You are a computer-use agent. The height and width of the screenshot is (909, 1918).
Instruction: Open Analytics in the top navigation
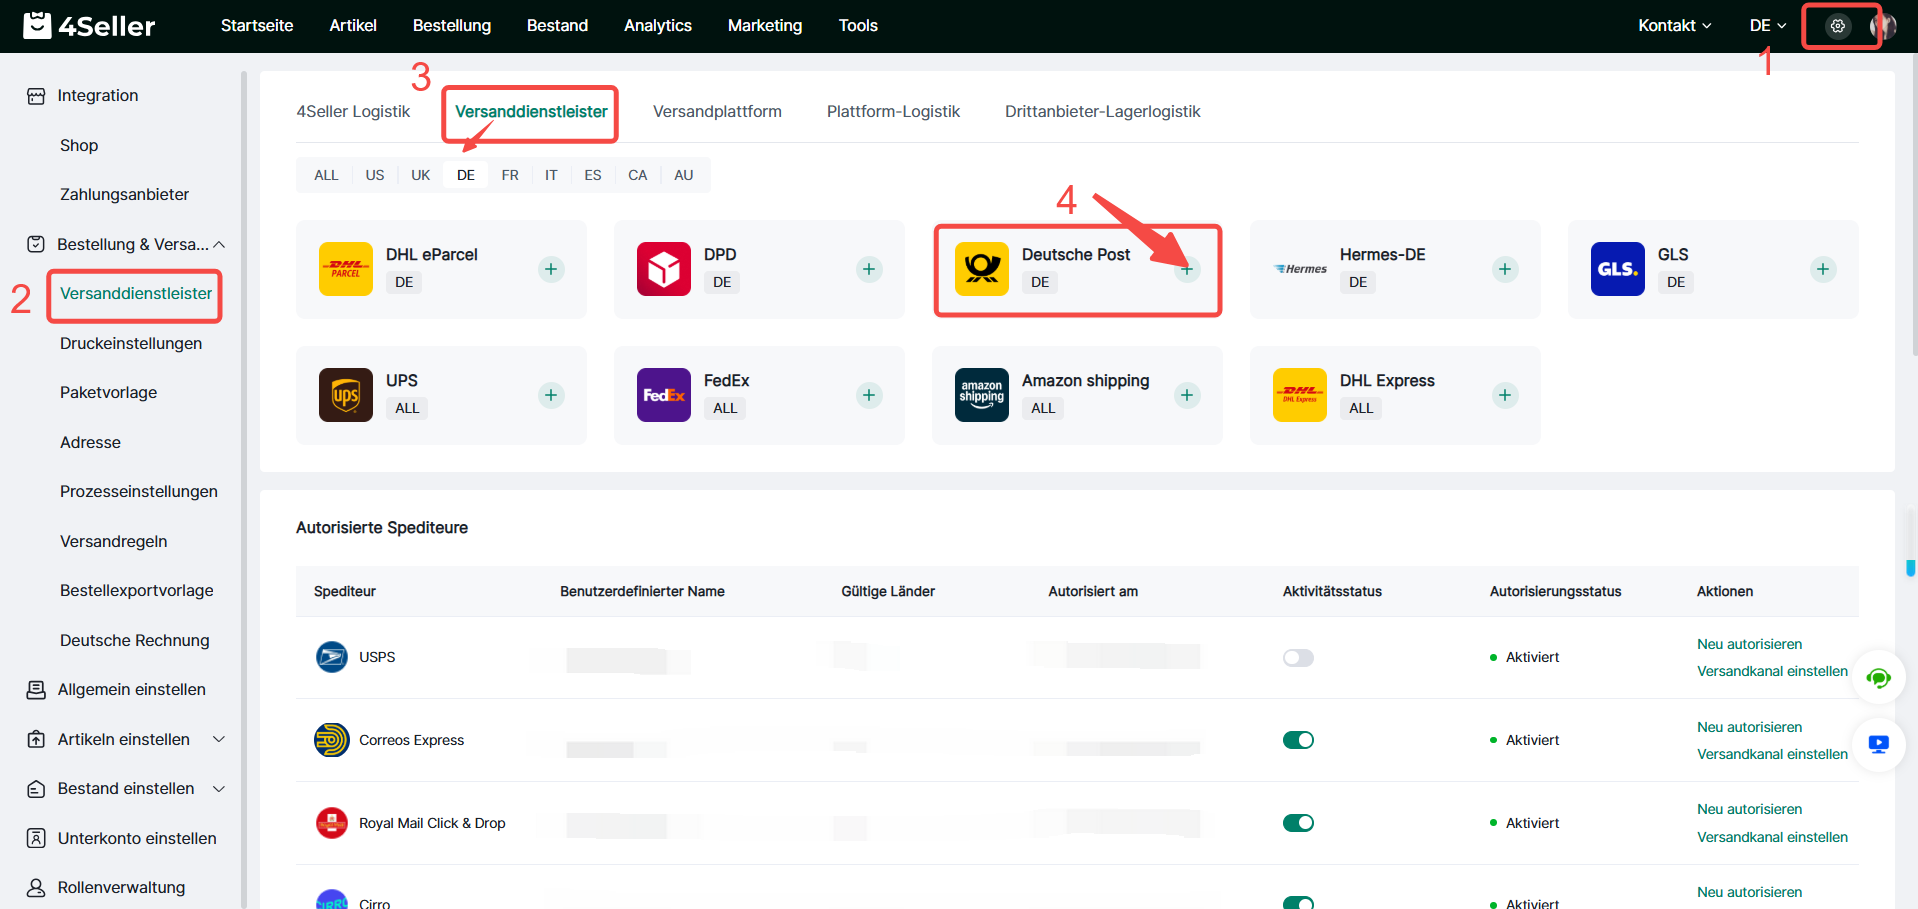tap(657, 26)
